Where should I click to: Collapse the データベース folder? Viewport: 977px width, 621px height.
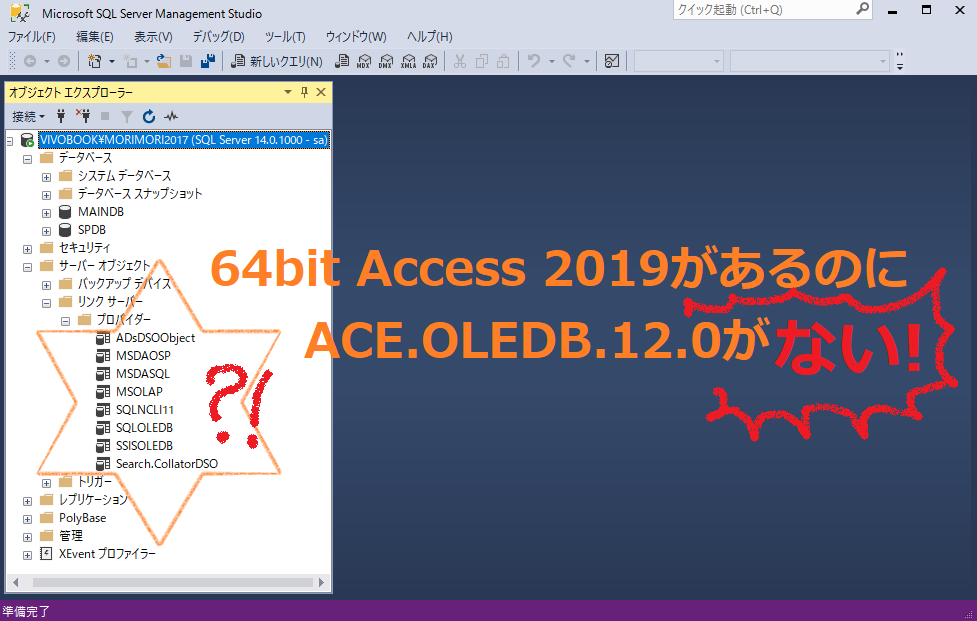27,159
